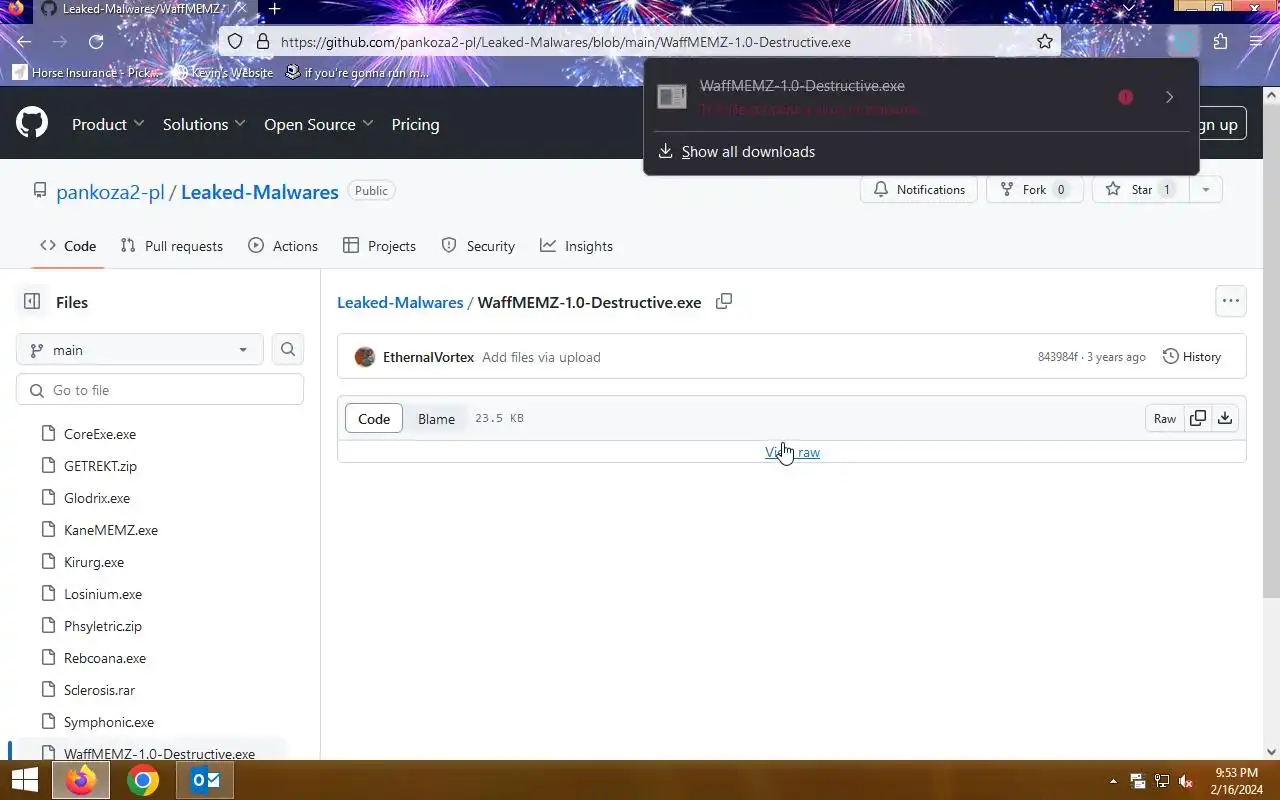Fork the repository button
The height and width of the screenshot is (800, 1280).
click(x=1035, y=189)
